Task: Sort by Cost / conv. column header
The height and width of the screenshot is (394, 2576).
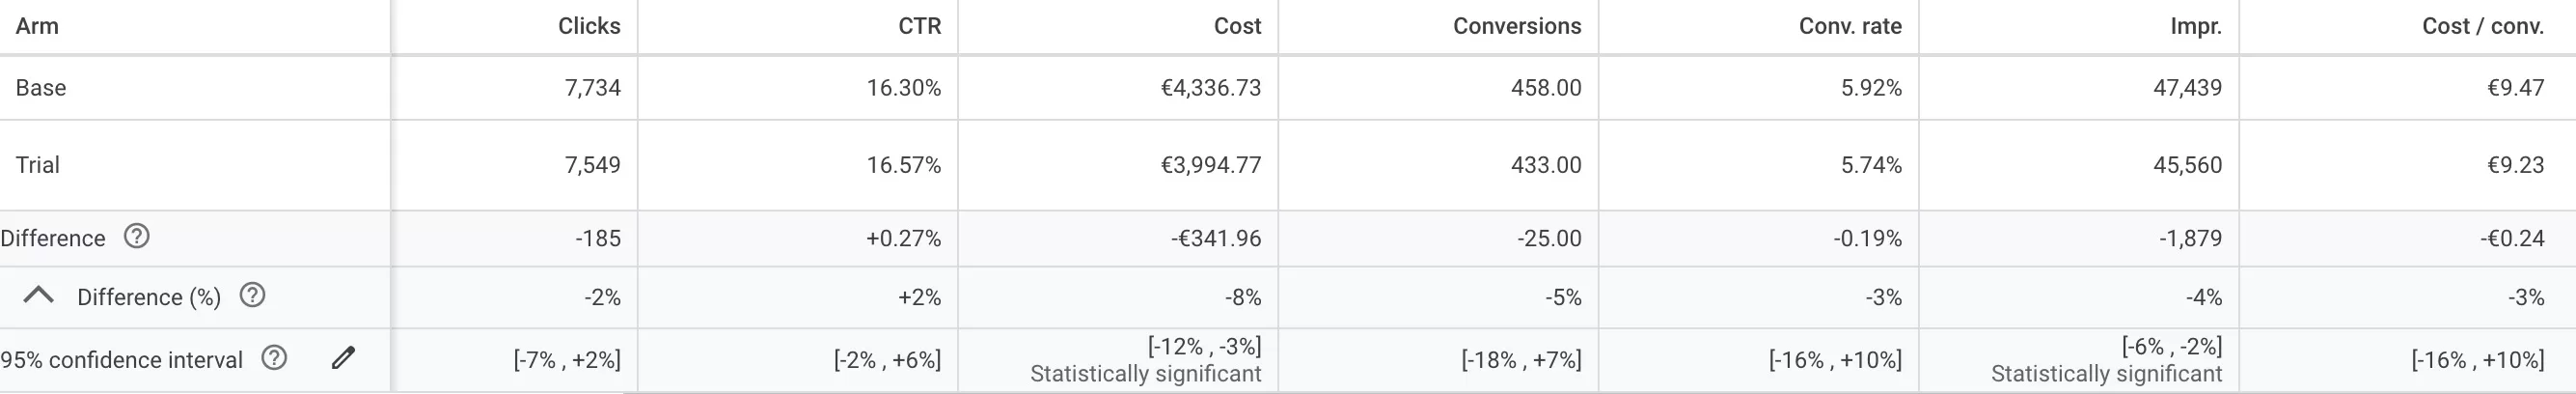Action: click(2483, 26)
